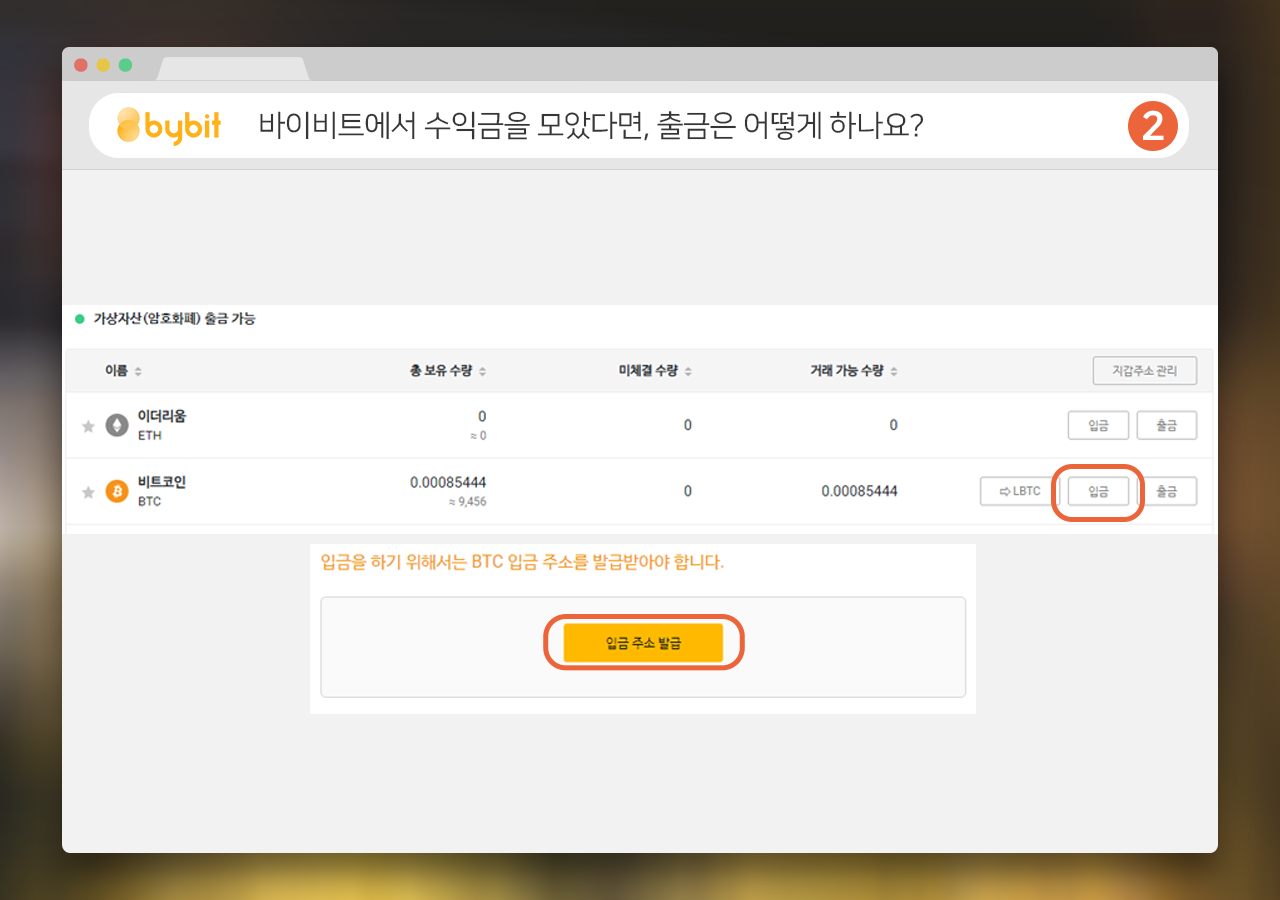This screenshot has height=900, width=1280.
Task: Sort by 총 보유 수량 column
Action: (448, 371)
